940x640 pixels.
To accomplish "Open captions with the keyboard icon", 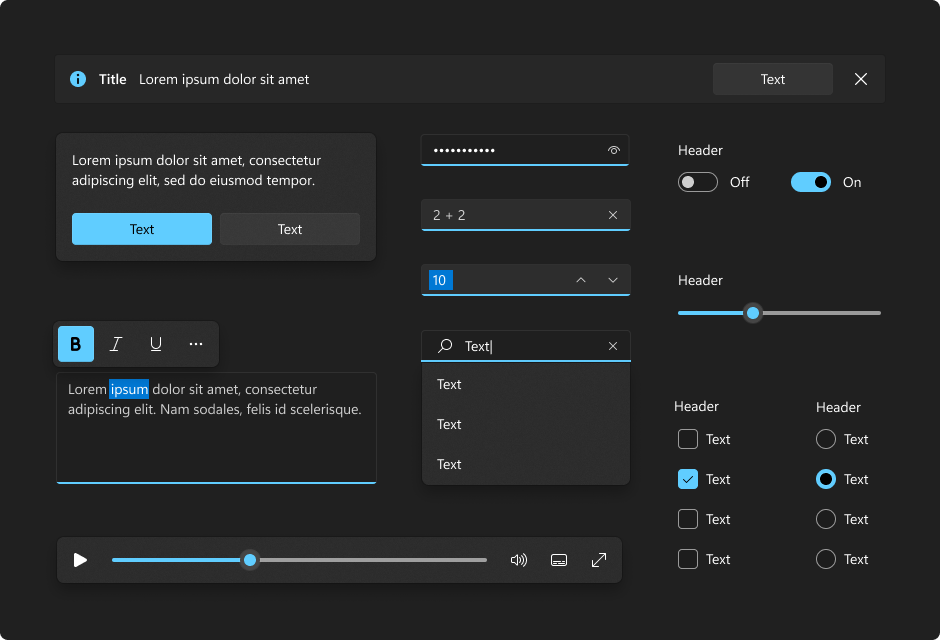I will (558, 560).
